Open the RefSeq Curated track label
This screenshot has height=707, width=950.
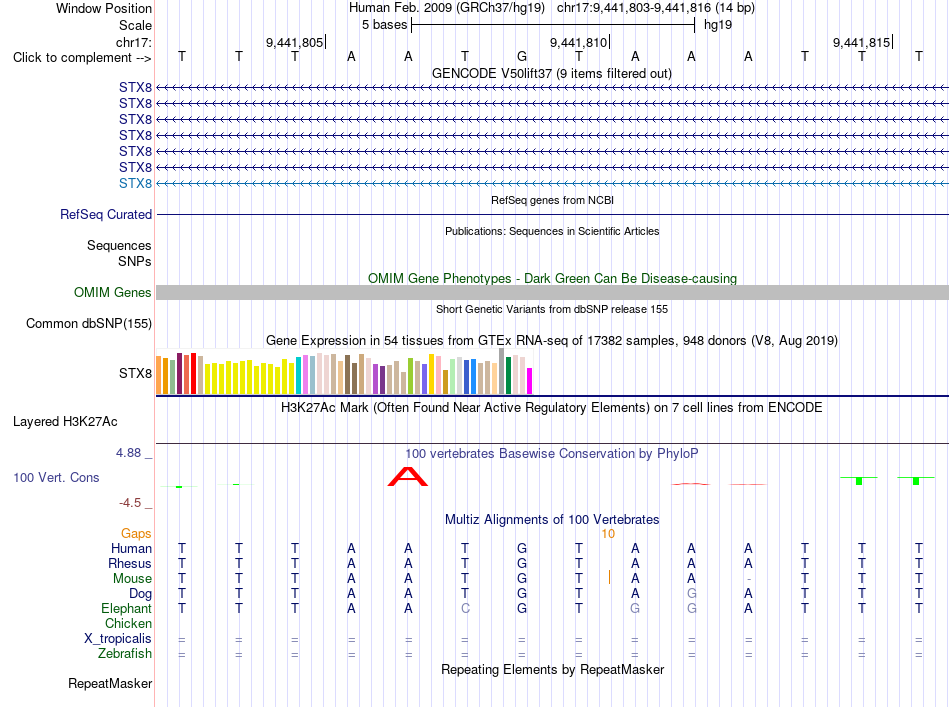pos(106,214)
